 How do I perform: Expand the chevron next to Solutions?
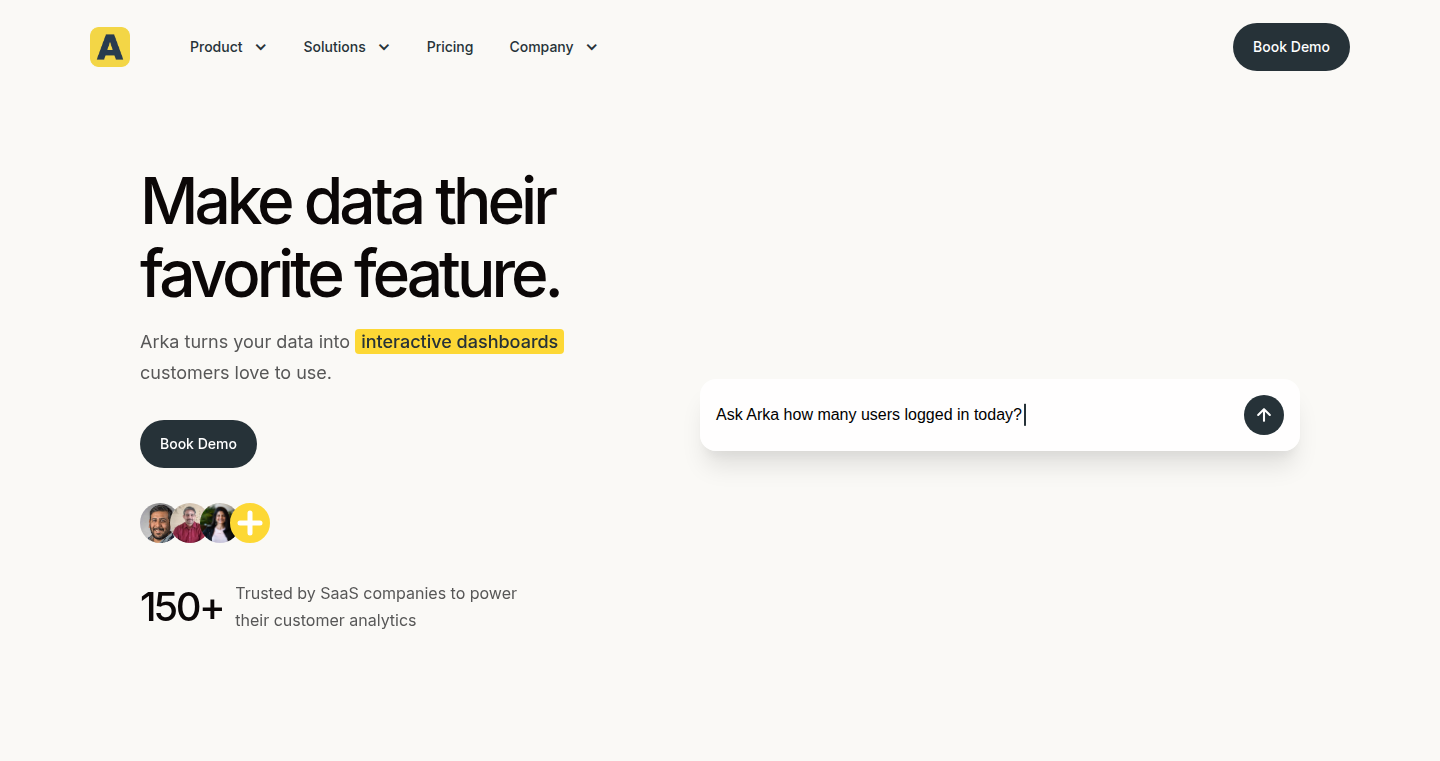[x=384, y=47]
